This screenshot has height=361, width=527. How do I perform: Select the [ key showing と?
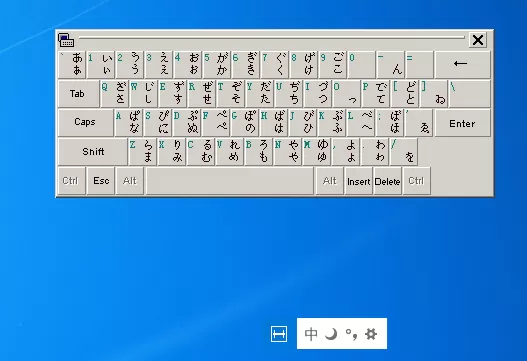(404, 93)
